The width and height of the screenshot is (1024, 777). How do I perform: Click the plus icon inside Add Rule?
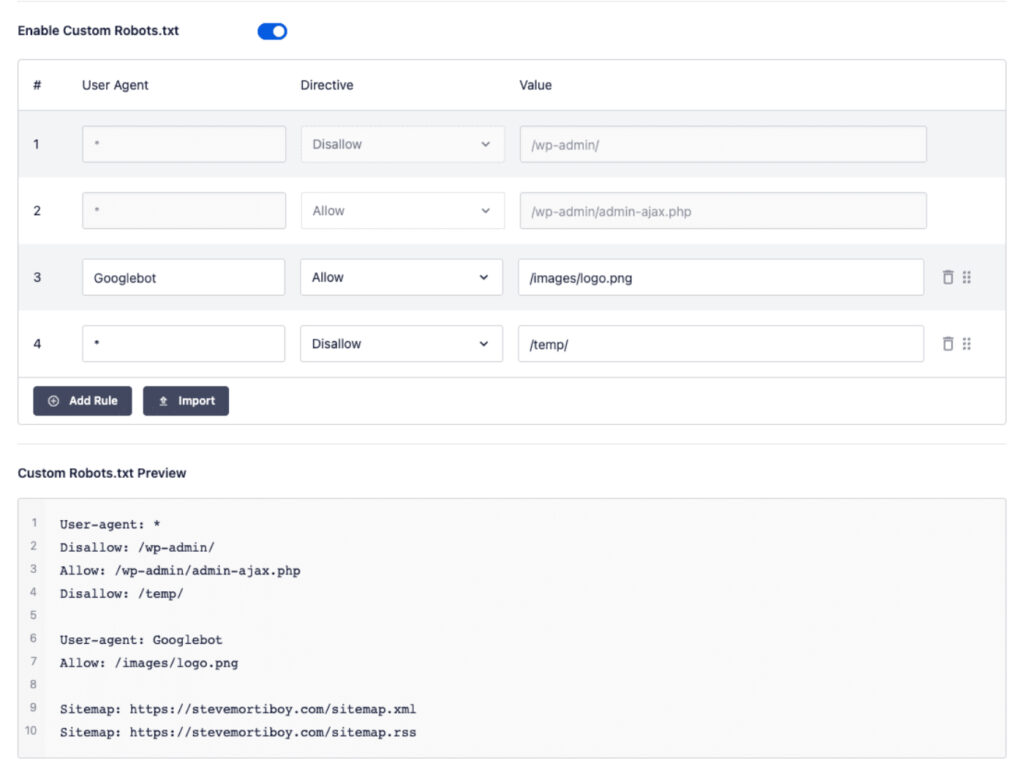[x=52, y=401]
